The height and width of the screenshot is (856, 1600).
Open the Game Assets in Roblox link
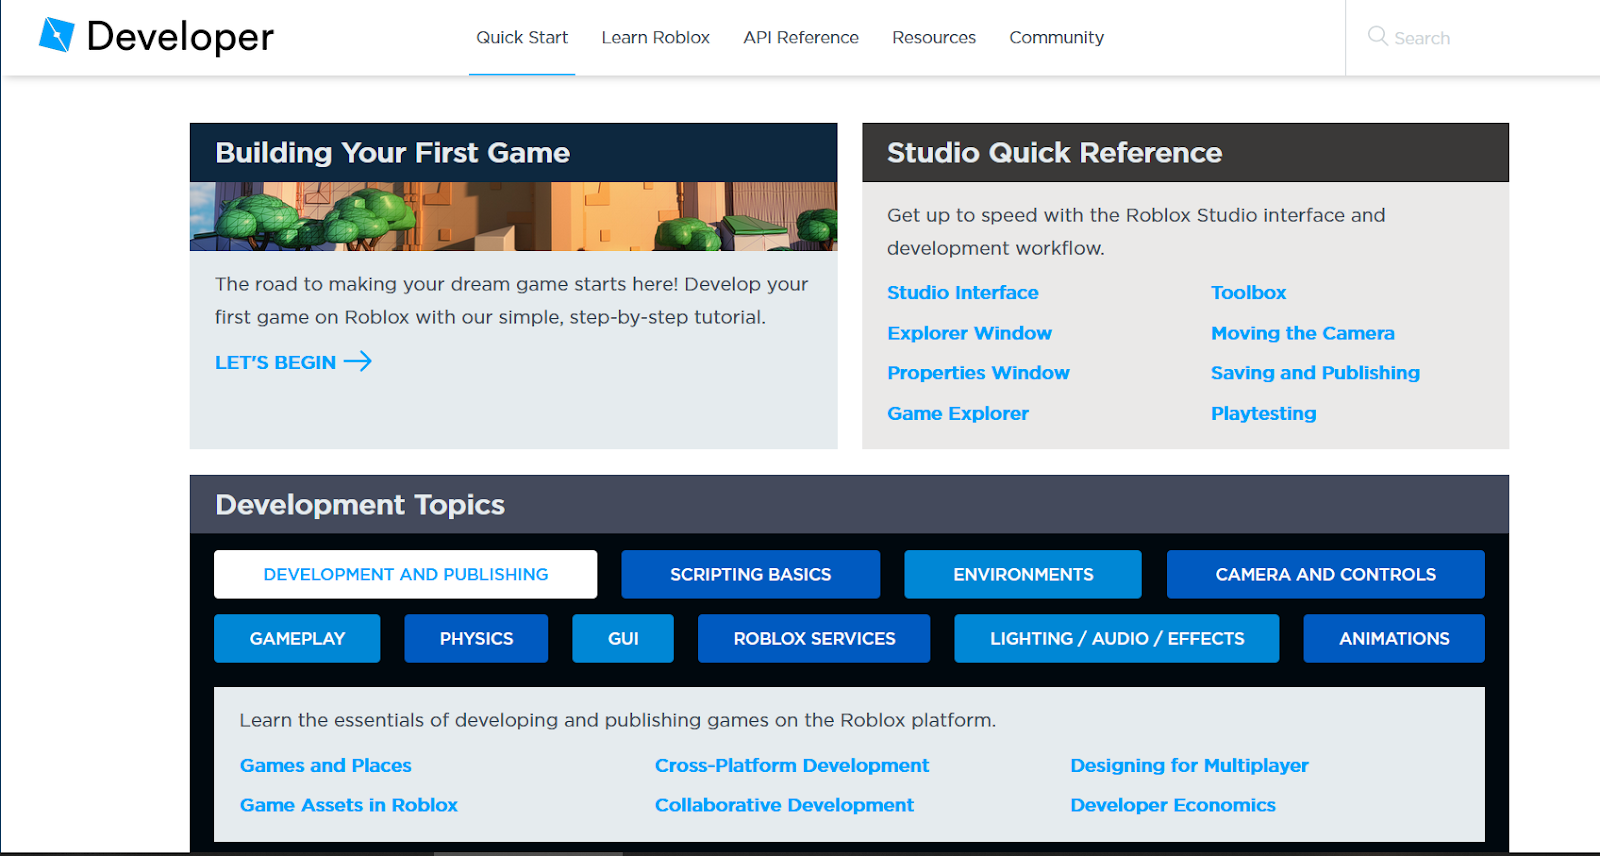(x=349, y=805)
